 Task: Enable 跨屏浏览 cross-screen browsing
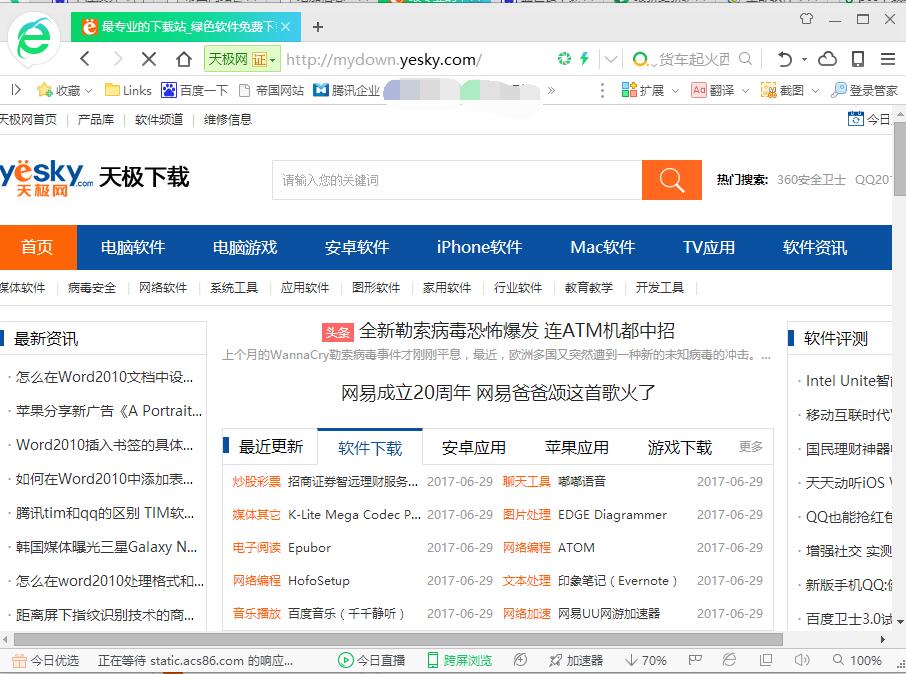coord(460,660)
